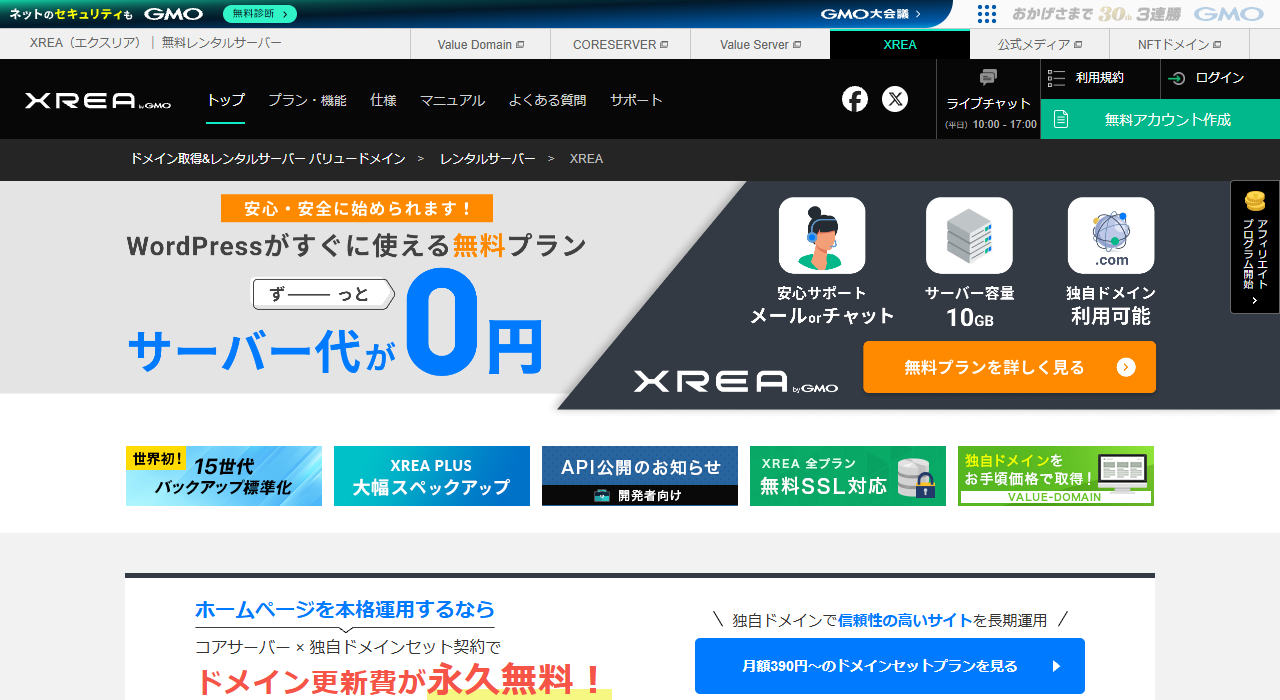The width and height of the screenshot is (1280, 700).
Task: Open the レンタルサーバー breadcrumb link
Action: point(487,158)
